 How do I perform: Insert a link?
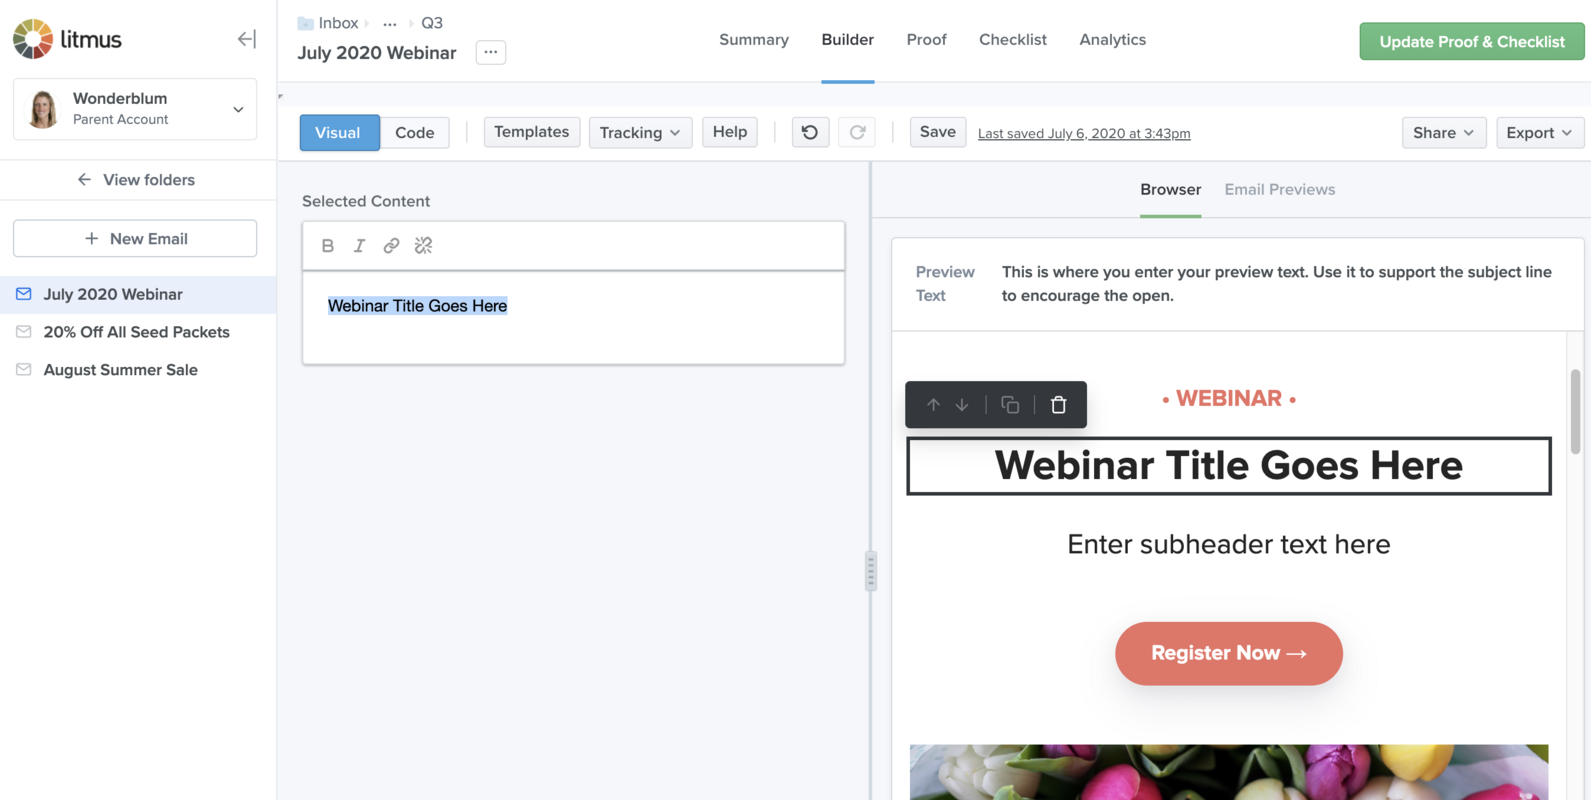click(391, 246)
